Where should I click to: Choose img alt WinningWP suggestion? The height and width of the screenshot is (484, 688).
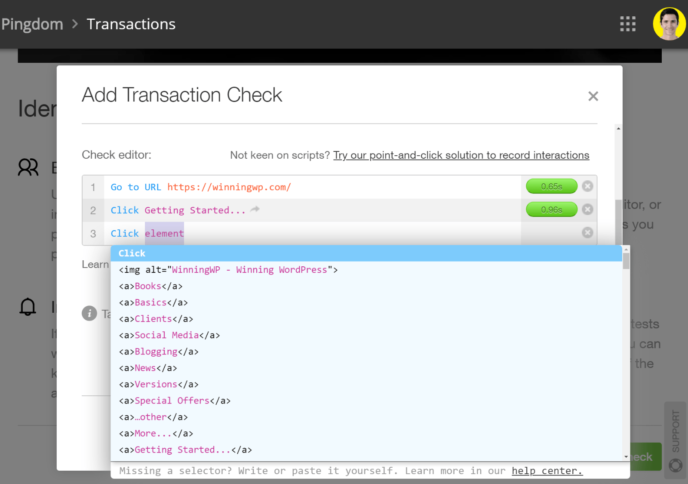click(366, 270)
